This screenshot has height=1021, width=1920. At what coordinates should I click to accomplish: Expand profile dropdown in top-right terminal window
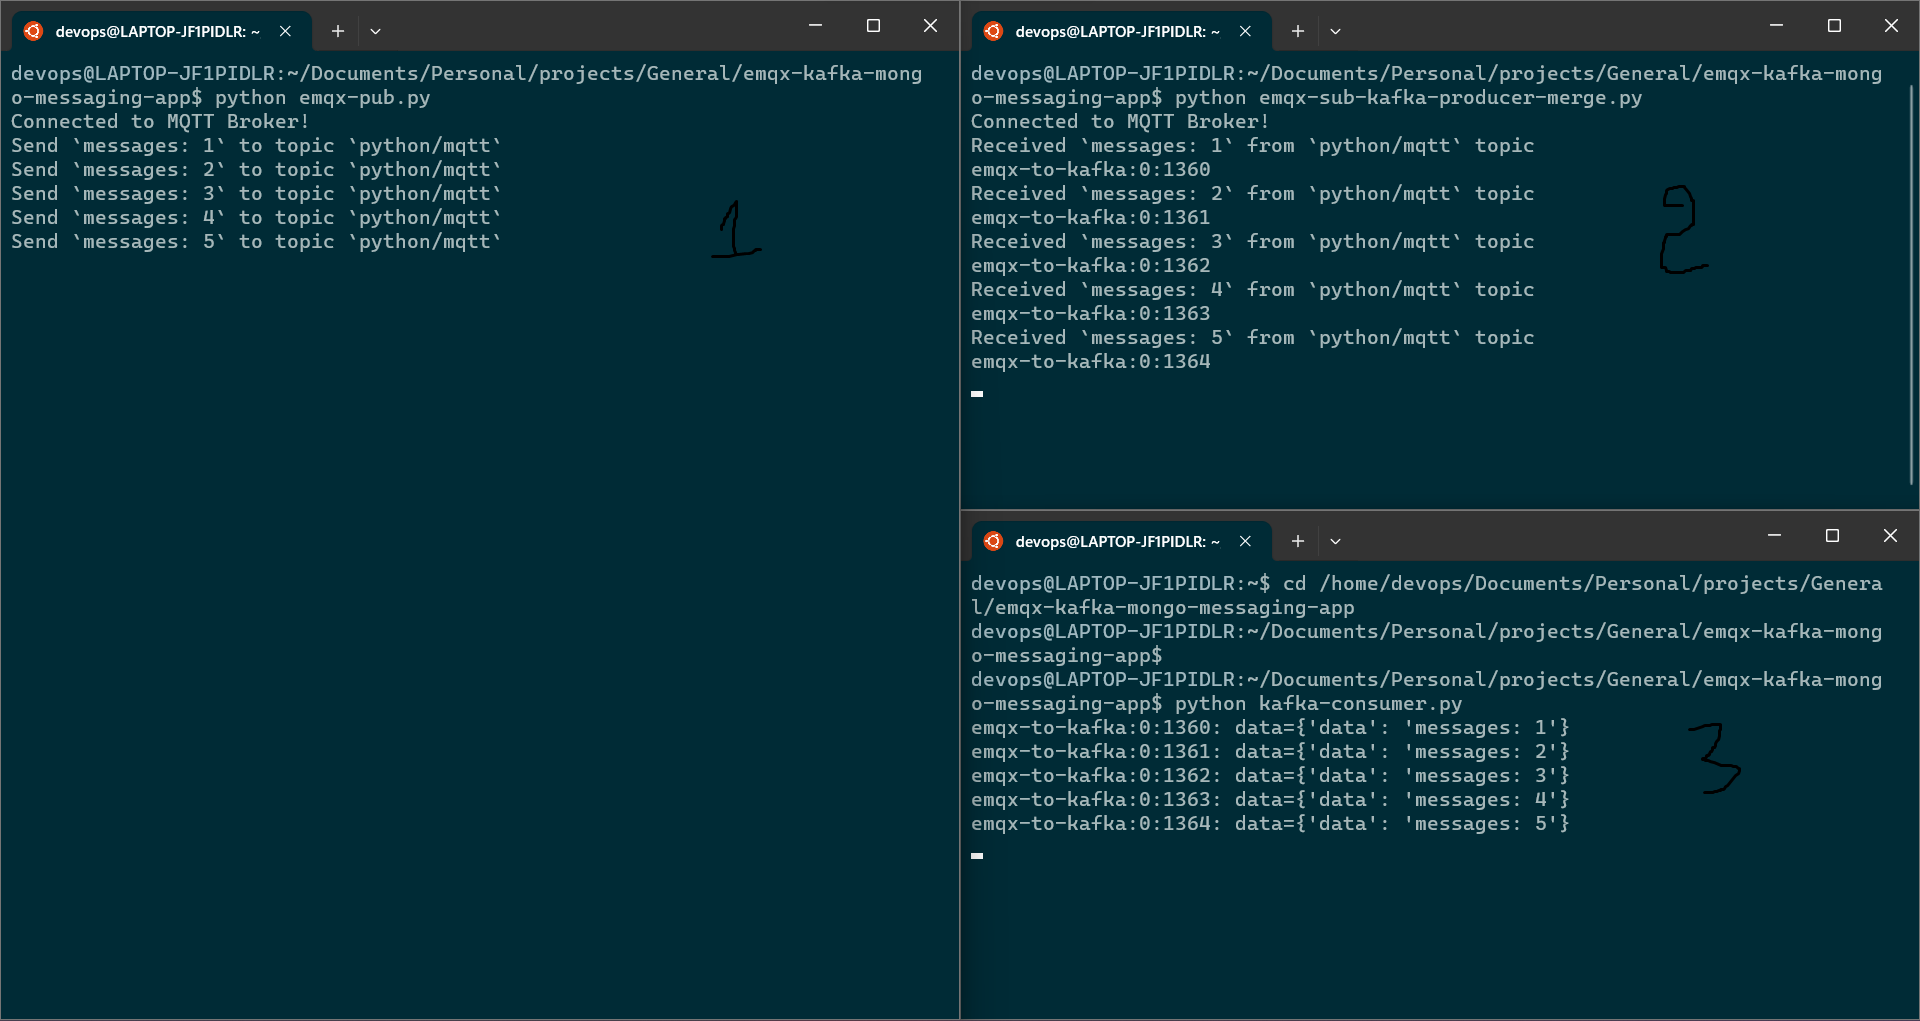click(1336, 31)
